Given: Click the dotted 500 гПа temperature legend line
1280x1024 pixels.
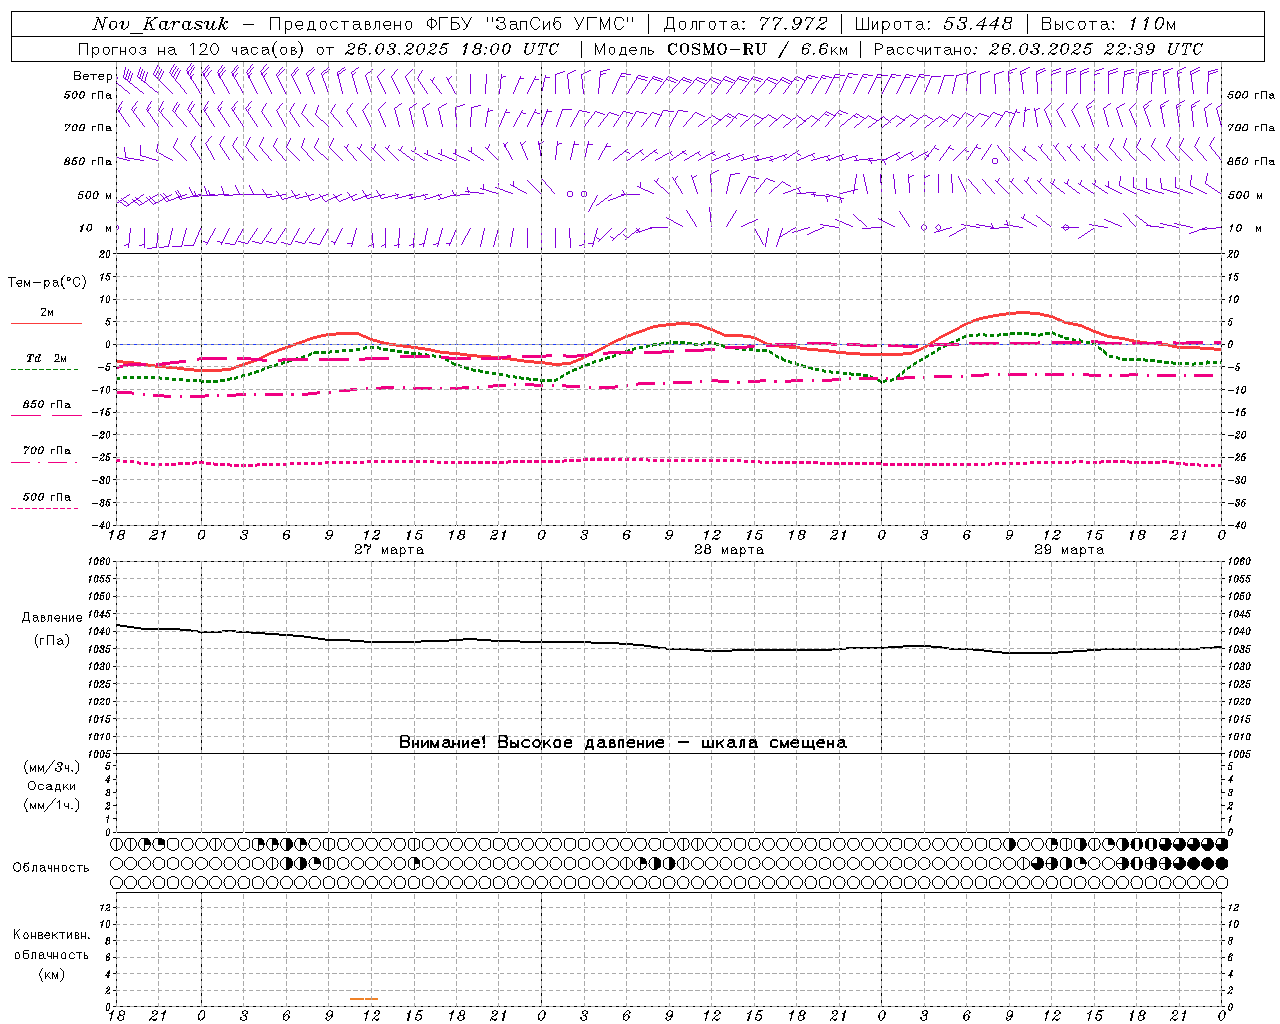Looking at the screenshot, I should [44, 508].
